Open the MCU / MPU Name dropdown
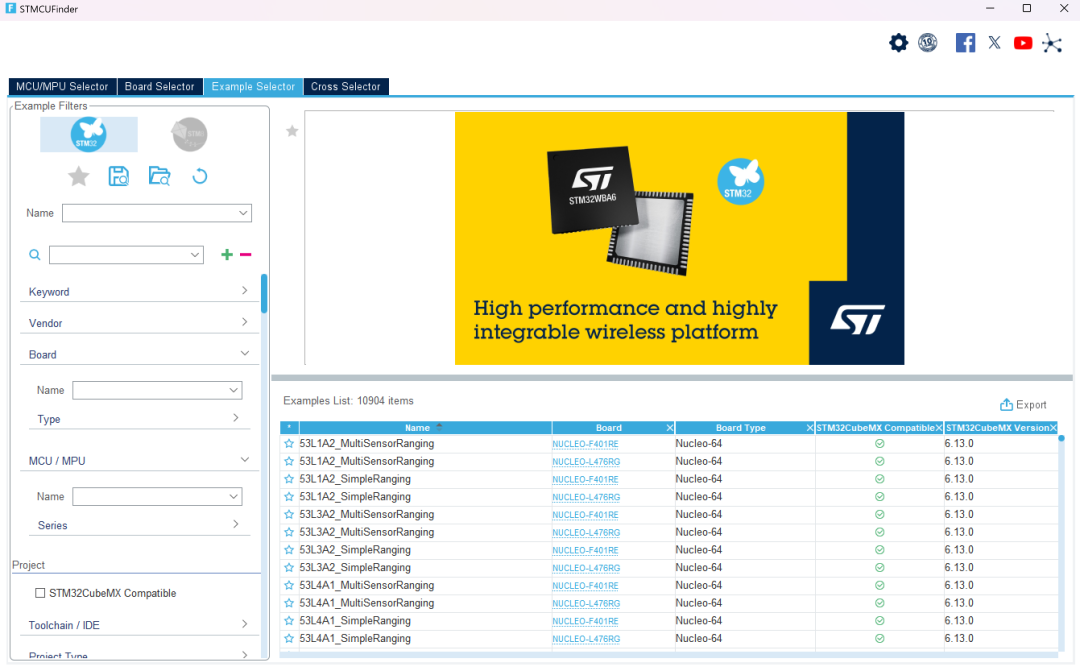 click(158, 496)
